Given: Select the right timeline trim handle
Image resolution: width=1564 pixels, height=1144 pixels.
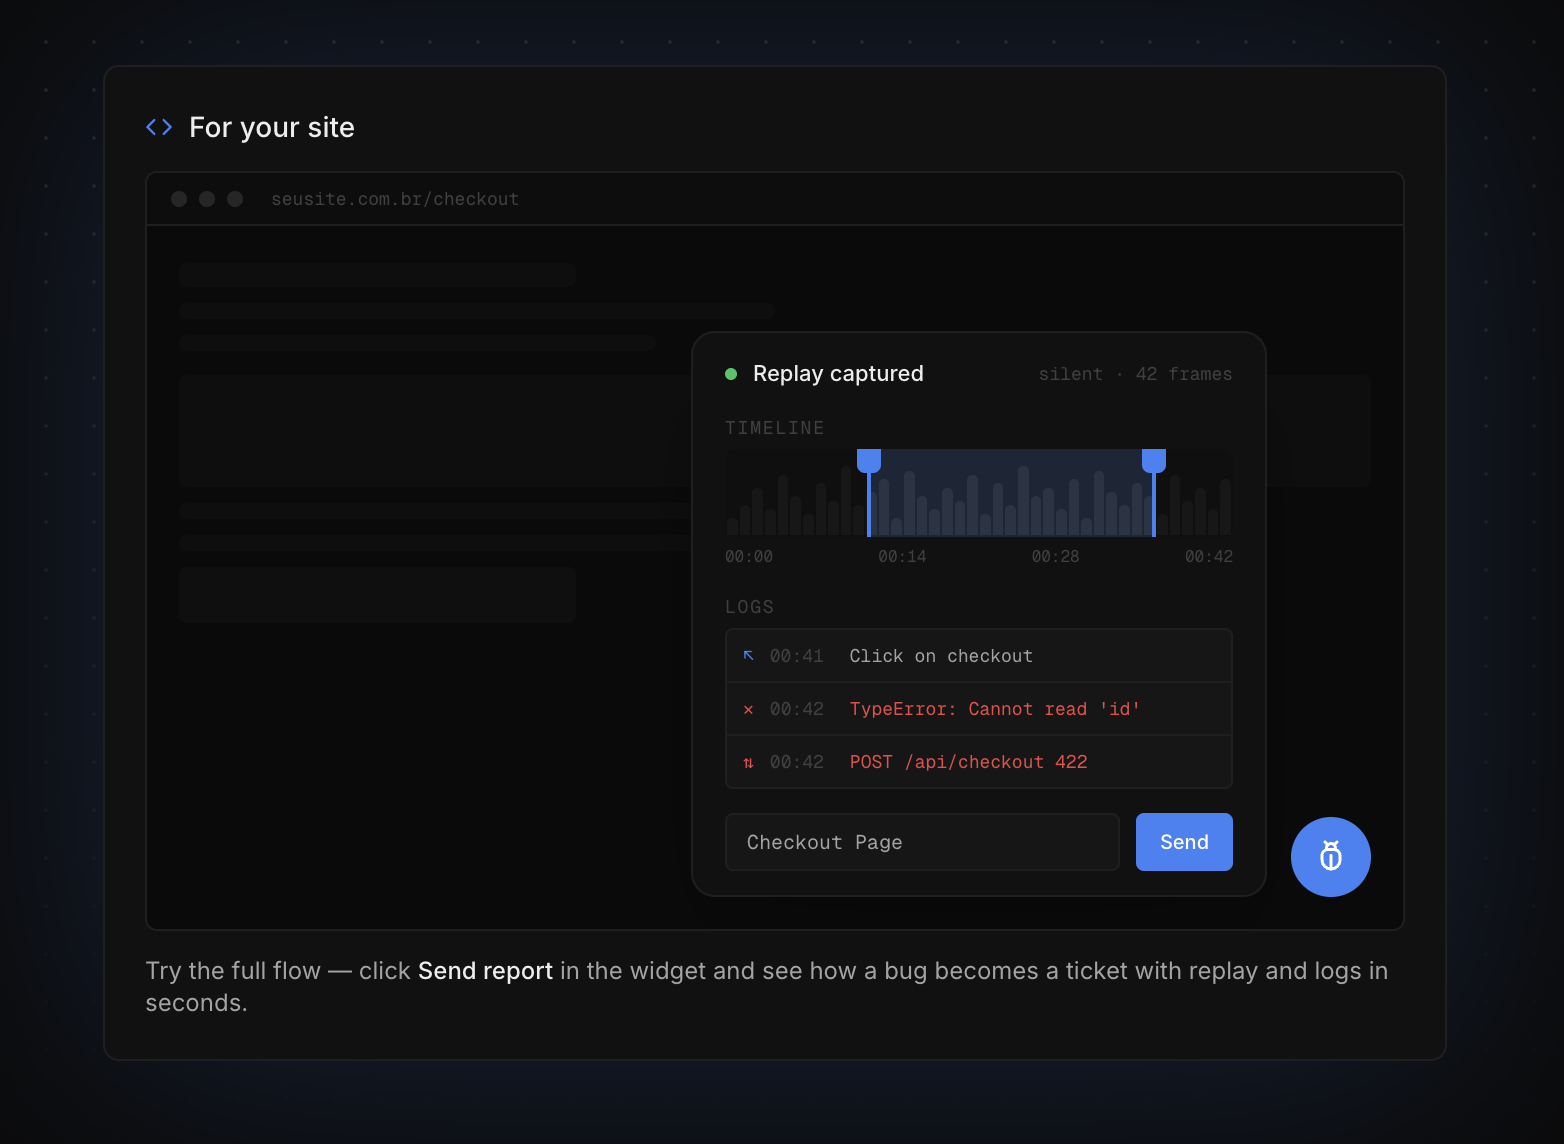Looking at the screenshot, I should (1154, 461).
